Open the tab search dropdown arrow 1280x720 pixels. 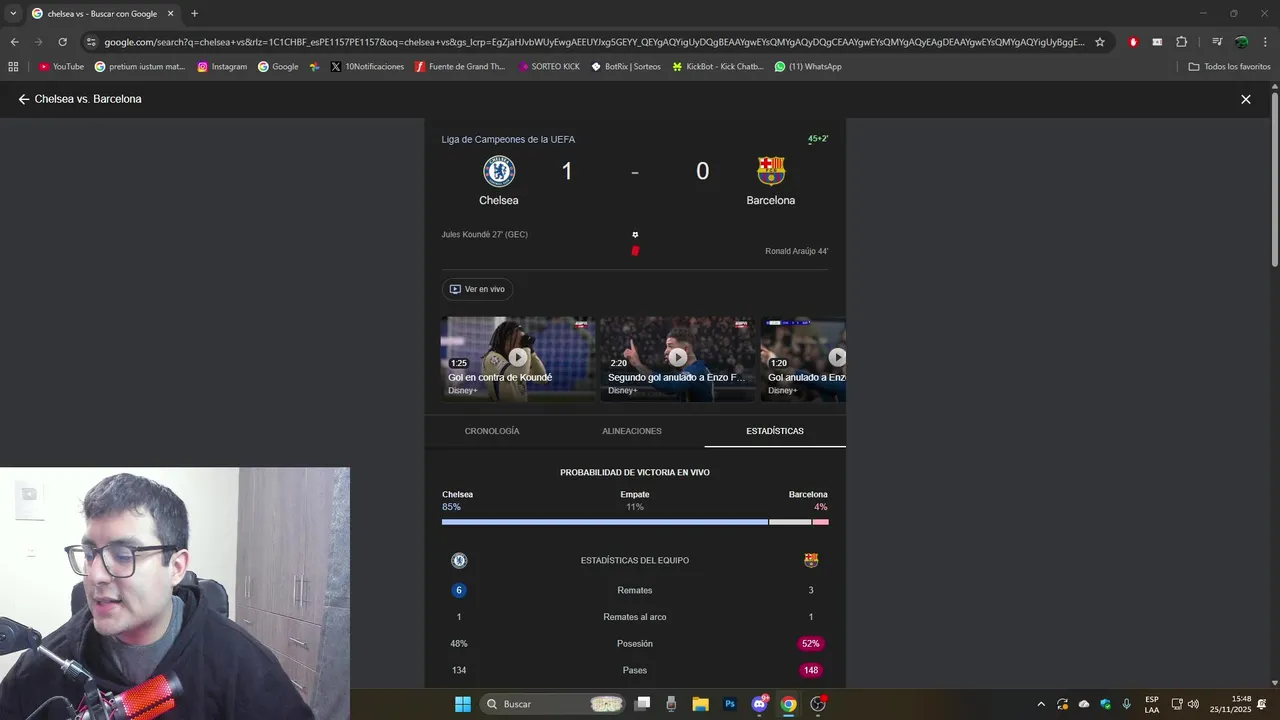(13, 14)
